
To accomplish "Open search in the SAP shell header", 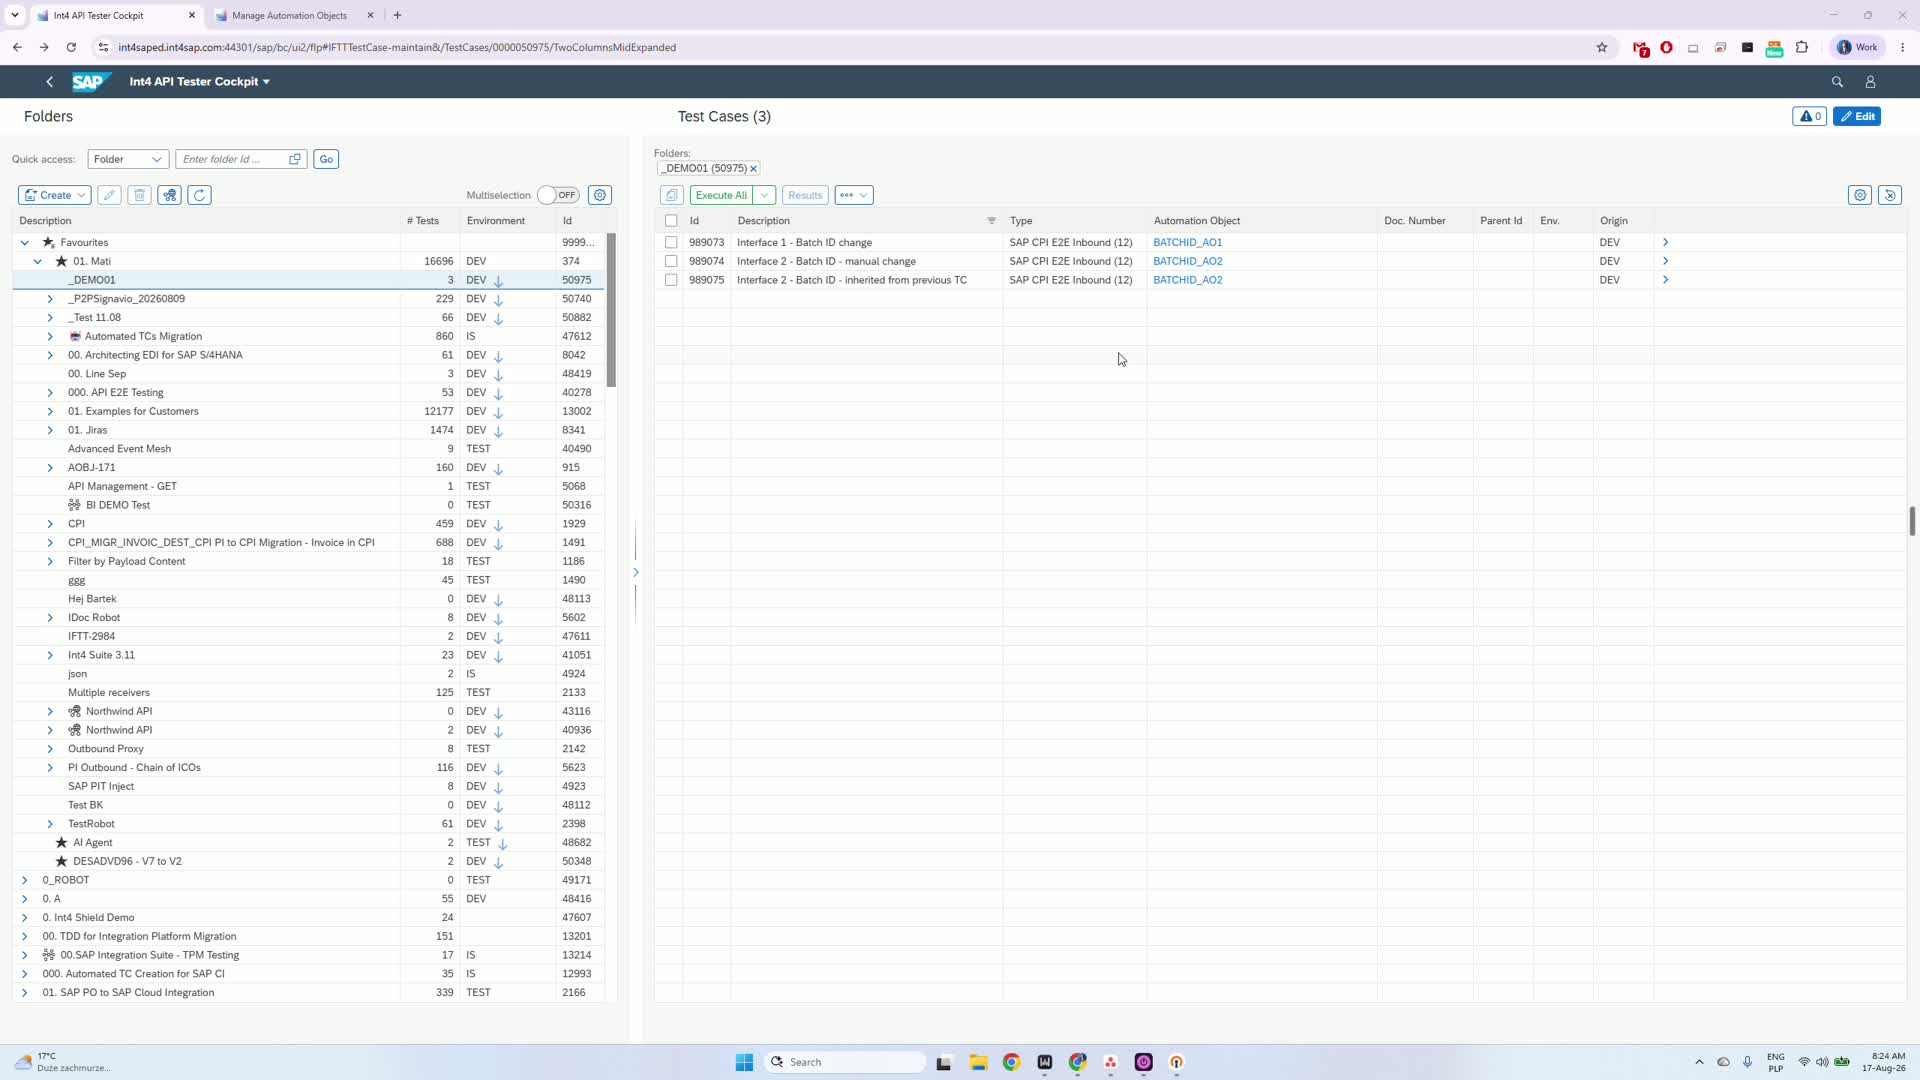I will click(1837, 82).
